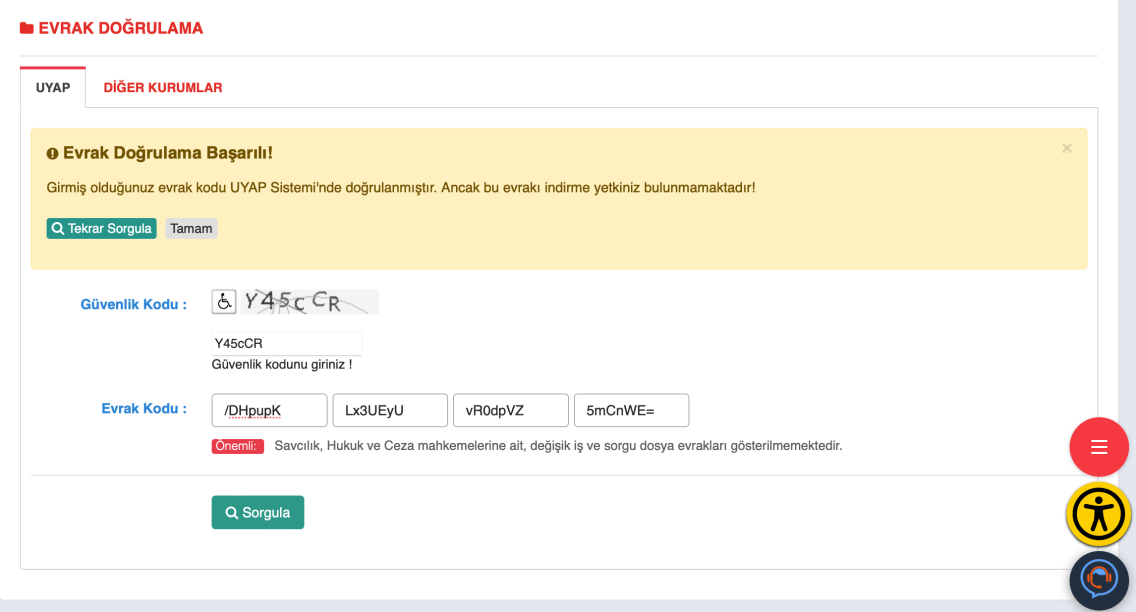The width and height of the screenshot is (1136, 612).
Task: Select the second Evrak Kodu field Lx3UEyU
Action: [390, 410]
